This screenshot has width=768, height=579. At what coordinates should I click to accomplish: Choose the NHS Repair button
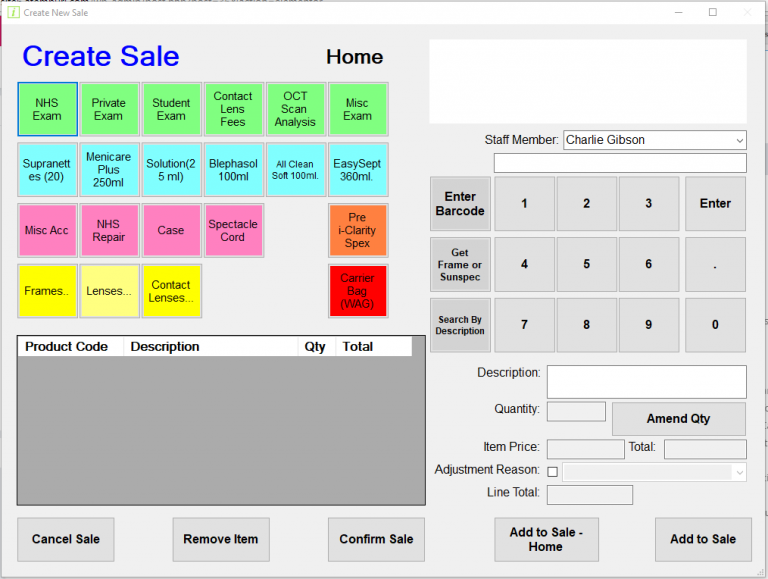pyautogui.click(x=109, y=231)
